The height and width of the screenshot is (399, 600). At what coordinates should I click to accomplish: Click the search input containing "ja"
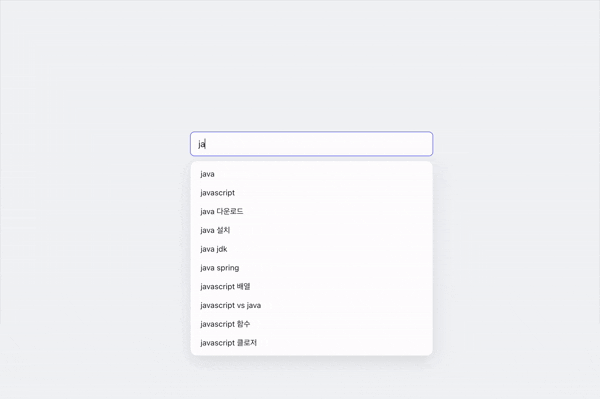point(311,144)
